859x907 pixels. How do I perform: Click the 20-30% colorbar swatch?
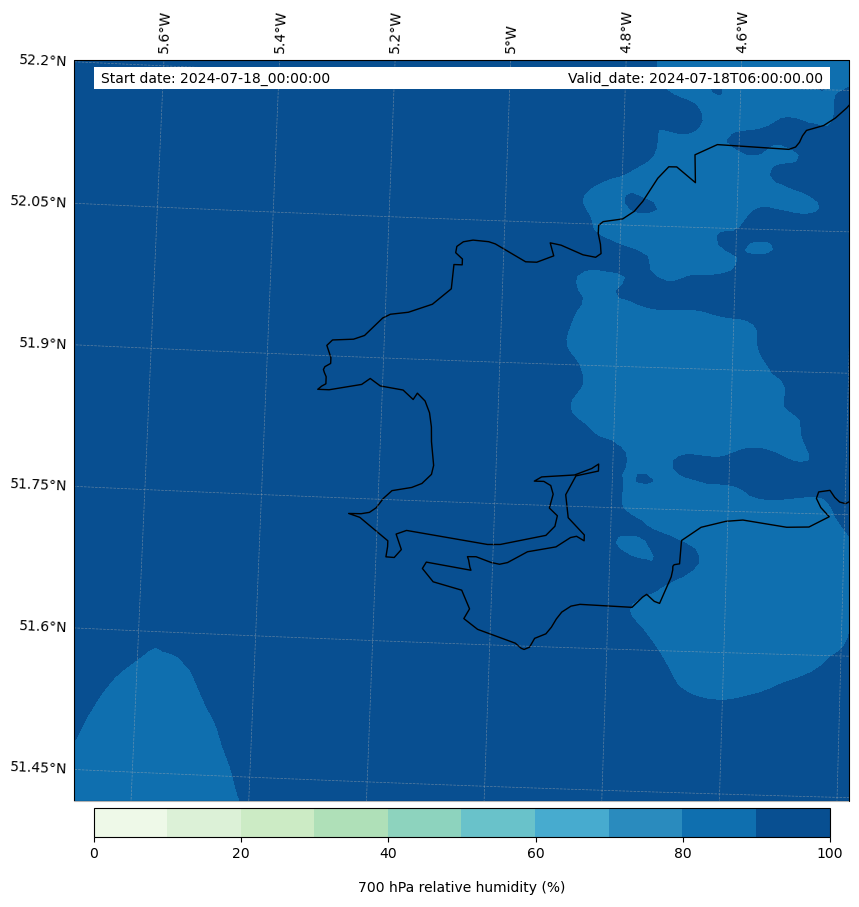[x=278, y=823]
